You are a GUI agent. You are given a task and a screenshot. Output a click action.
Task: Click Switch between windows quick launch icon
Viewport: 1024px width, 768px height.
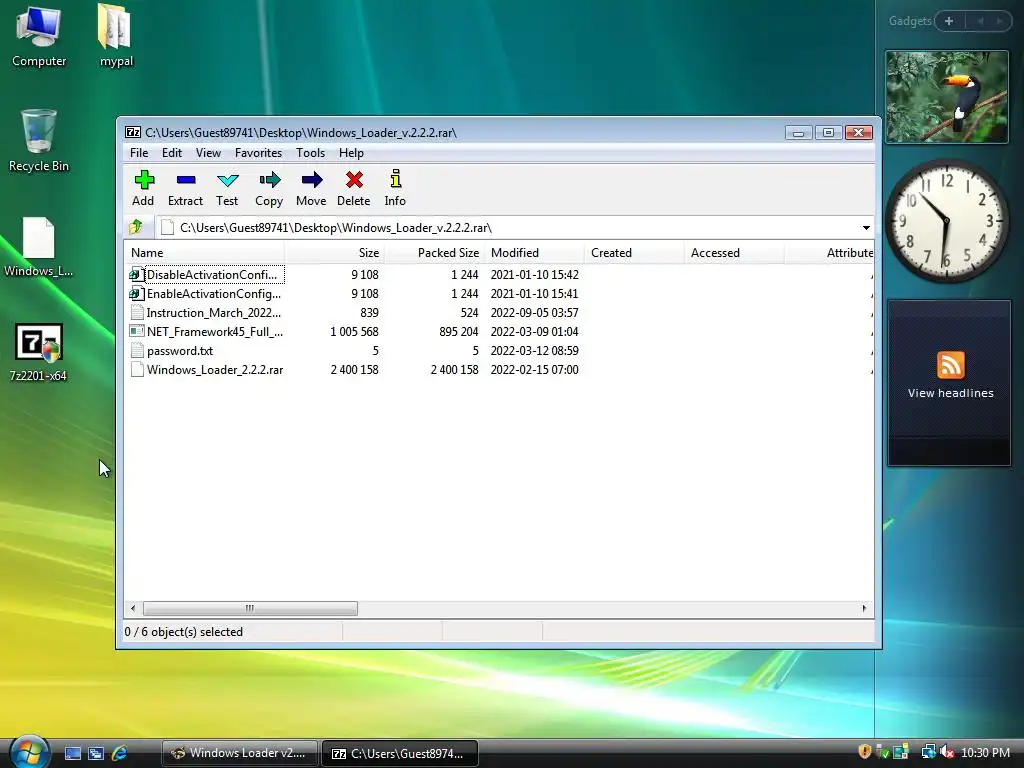click(96, 754)
